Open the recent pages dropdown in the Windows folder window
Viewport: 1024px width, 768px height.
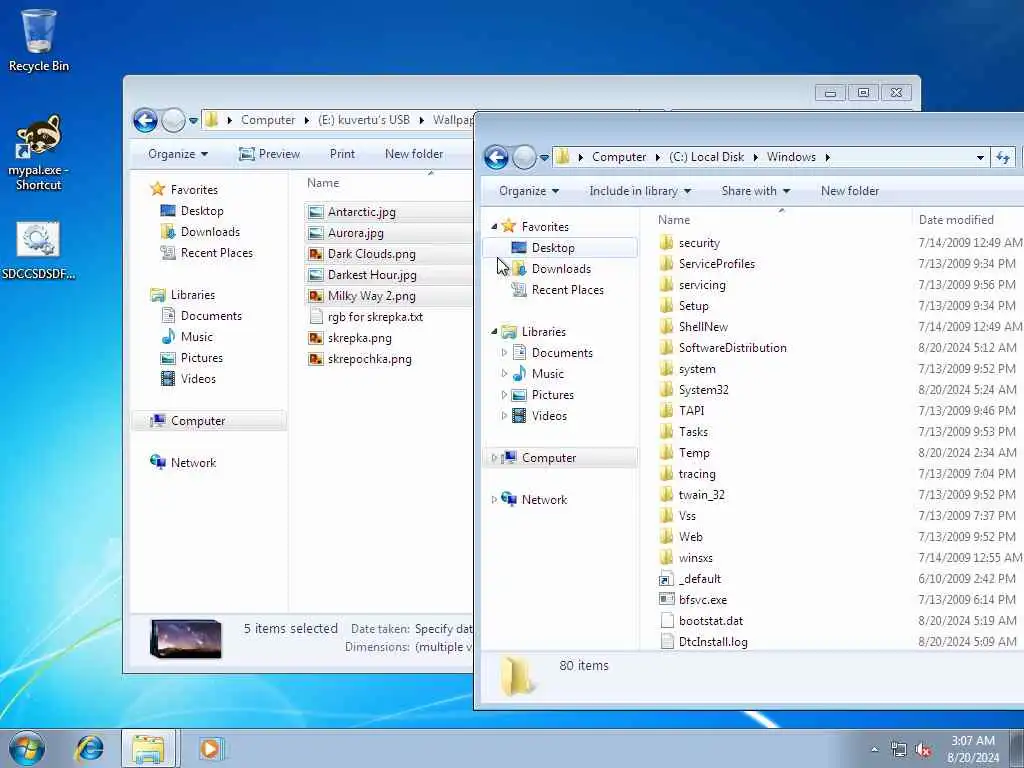coord(543,157)
